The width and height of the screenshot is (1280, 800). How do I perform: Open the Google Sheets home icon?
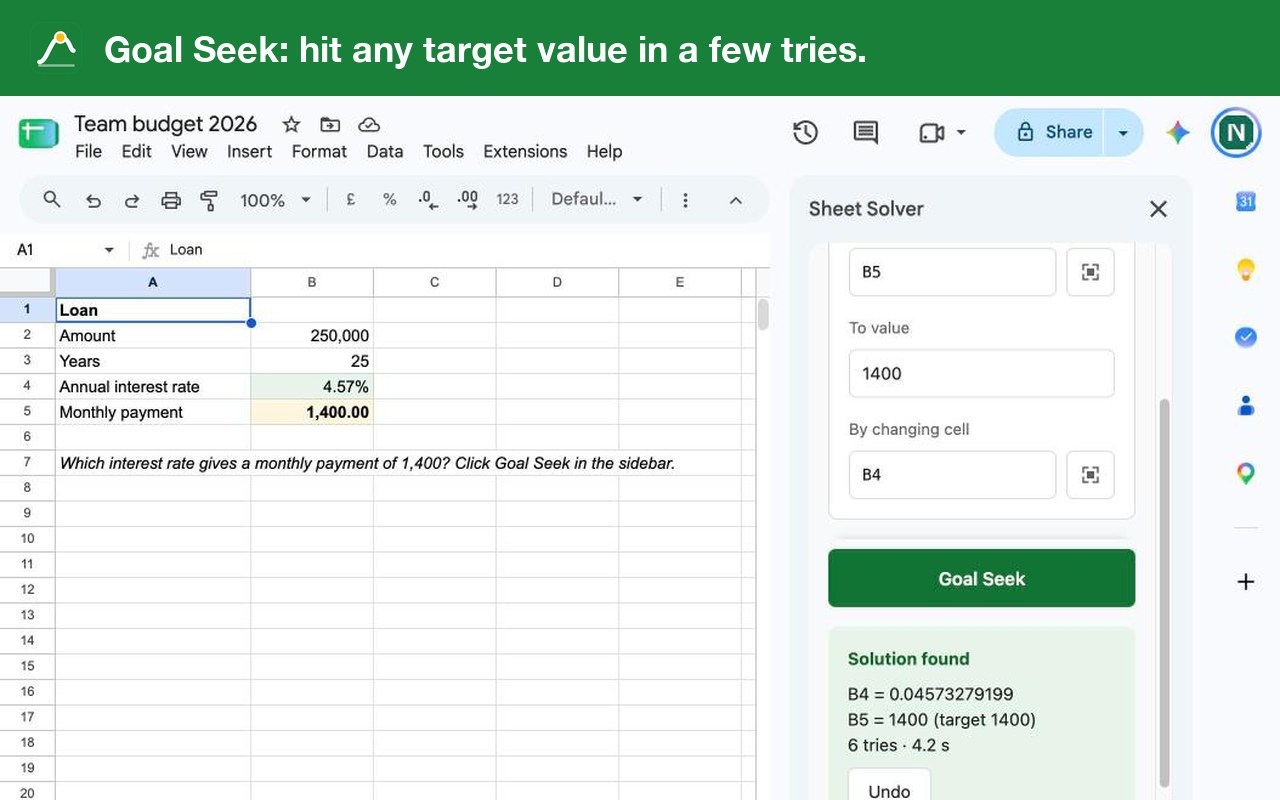(39, 133)
